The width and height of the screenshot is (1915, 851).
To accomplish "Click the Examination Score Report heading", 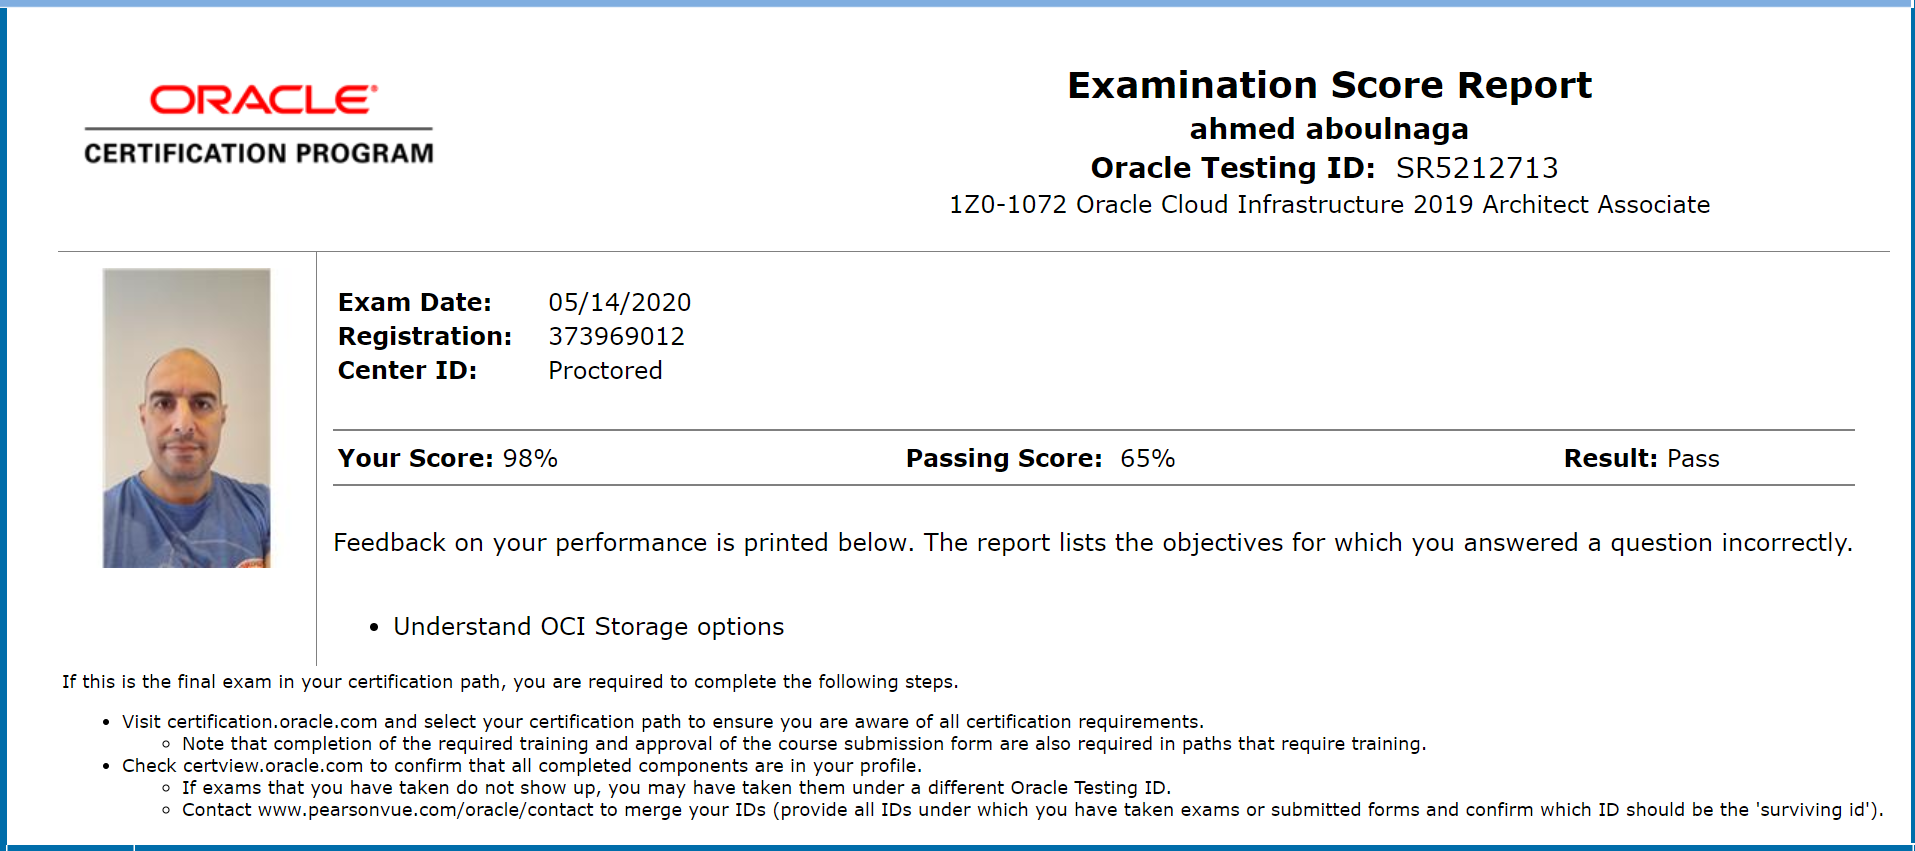I will pos(1329,85).
